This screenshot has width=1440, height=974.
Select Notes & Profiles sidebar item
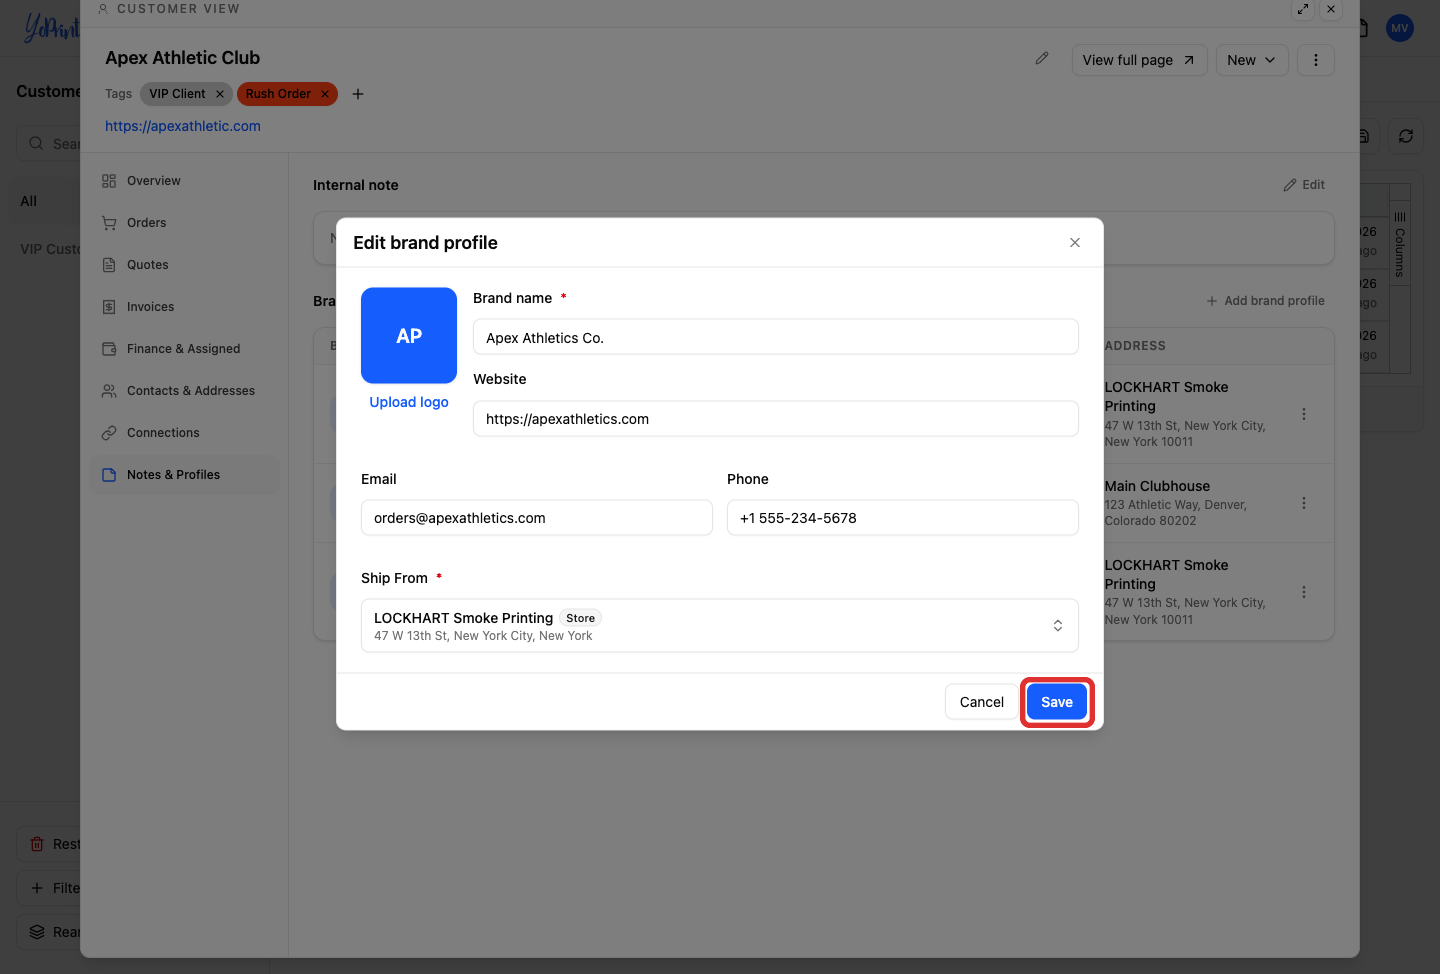click(185, 475)
